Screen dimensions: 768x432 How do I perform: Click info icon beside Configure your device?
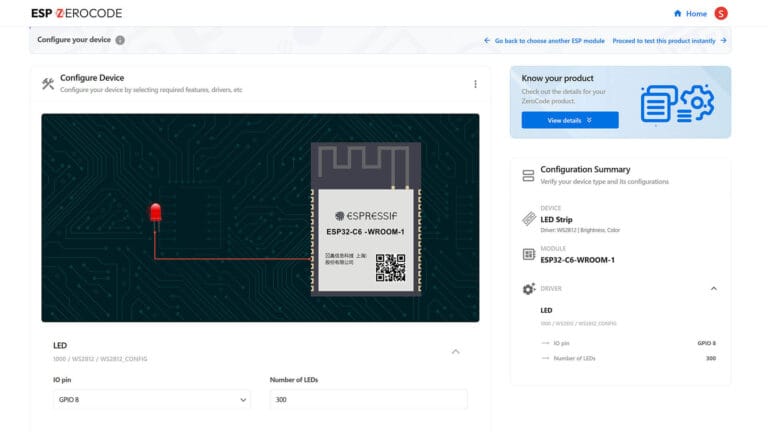click(x=120, y=41)
